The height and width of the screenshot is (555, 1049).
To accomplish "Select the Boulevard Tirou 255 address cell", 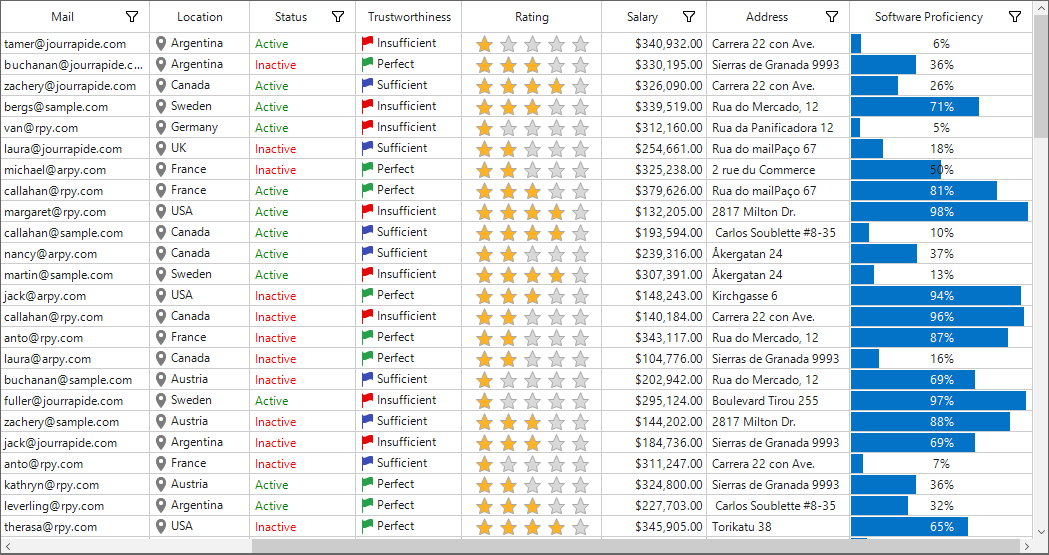I will coord(778,401).
